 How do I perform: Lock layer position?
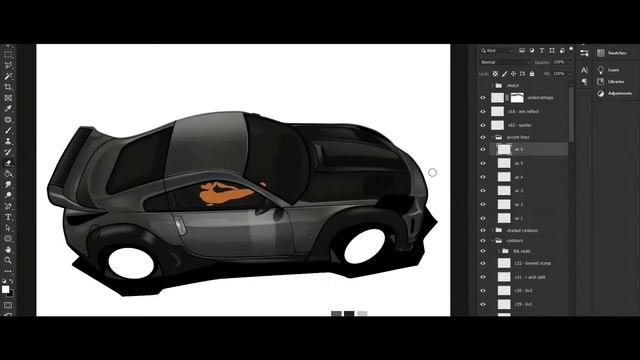(x=513, y=74)
